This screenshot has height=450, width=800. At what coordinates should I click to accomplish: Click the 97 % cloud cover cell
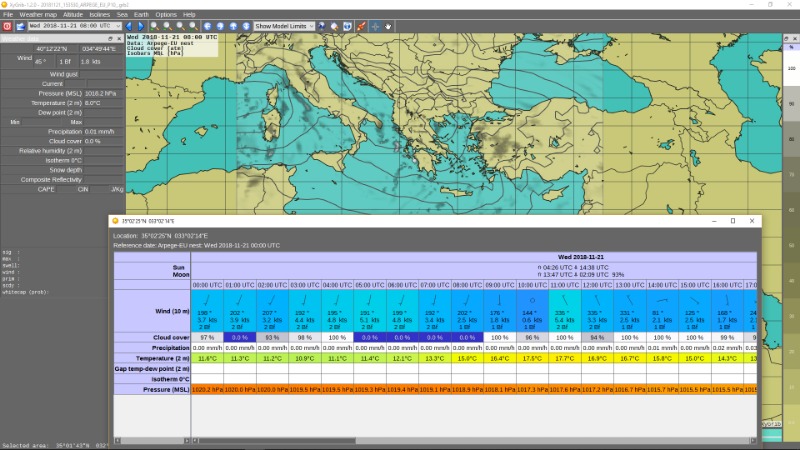point(207,337)
